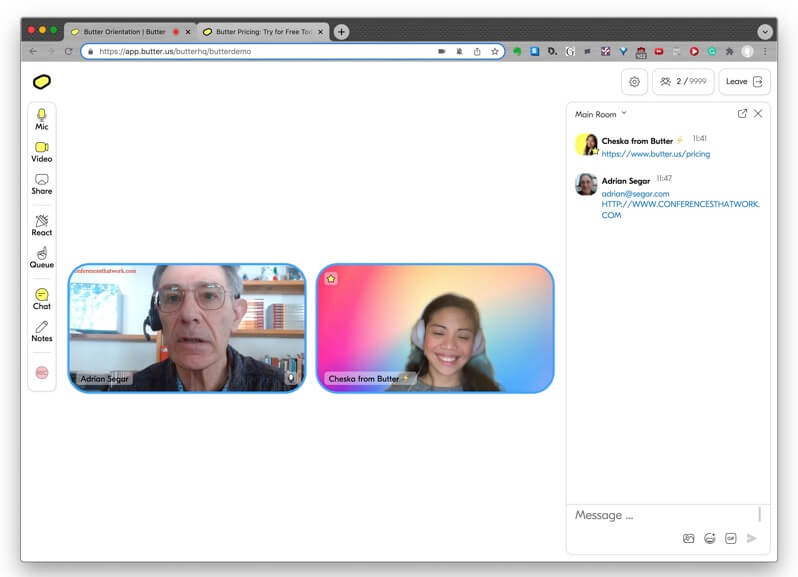Close the chat panel
The width and height of the screenshot is (798, 577).
(758, 113)
